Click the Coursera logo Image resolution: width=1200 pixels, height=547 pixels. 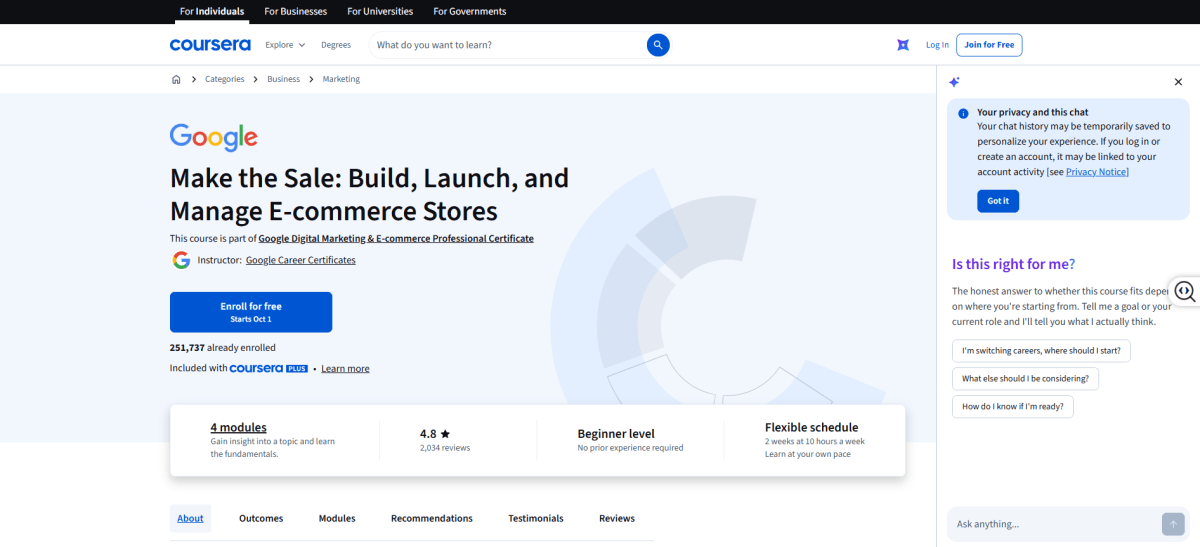(210, 45)
